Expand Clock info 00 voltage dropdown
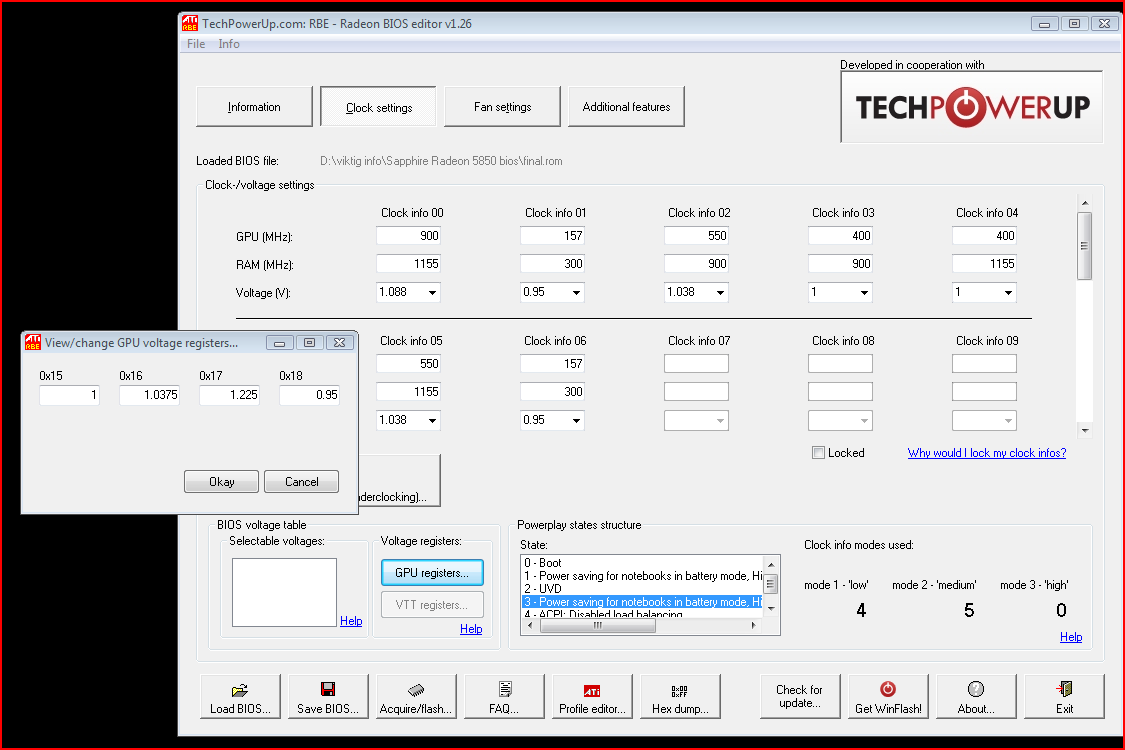Image resolution: width=1125 pixels, height=750 pixels. pos(433,293)
